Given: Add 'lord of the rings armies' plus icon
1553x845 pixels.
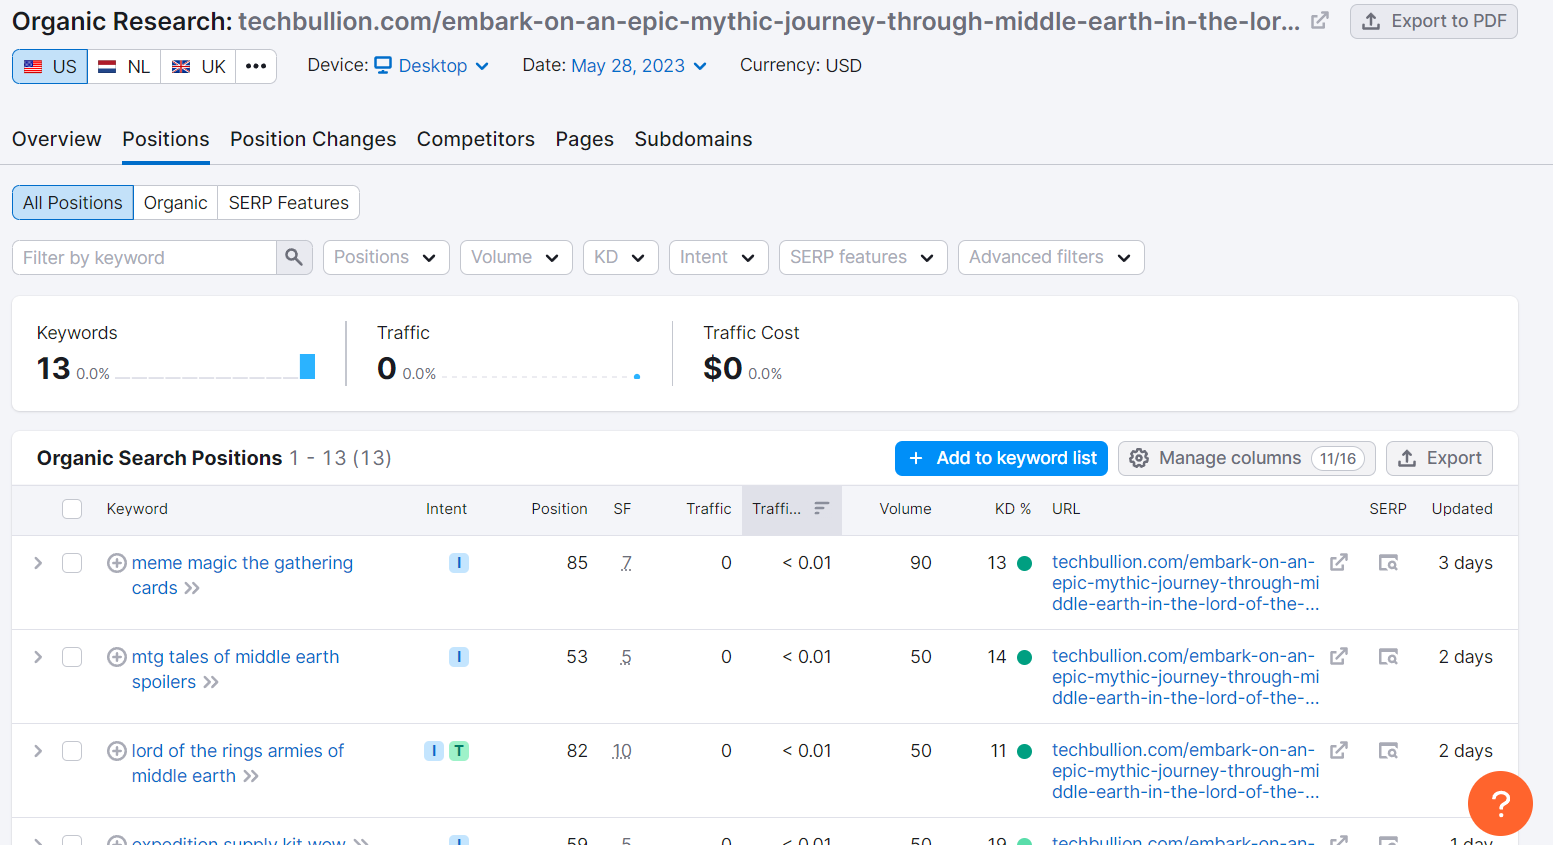Looking at the screenshot, I should 117,751.
